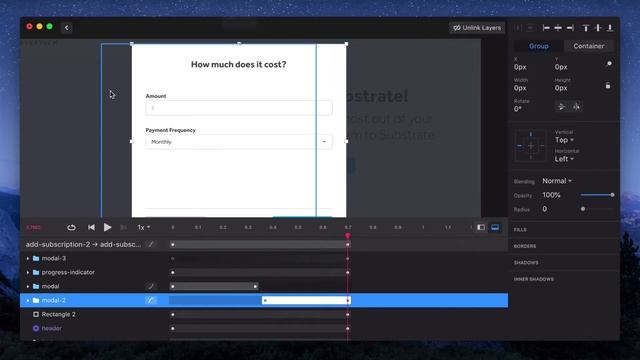Click 'How much does it cost?' heading
This screenshot has height=360, width=640.
238,64
